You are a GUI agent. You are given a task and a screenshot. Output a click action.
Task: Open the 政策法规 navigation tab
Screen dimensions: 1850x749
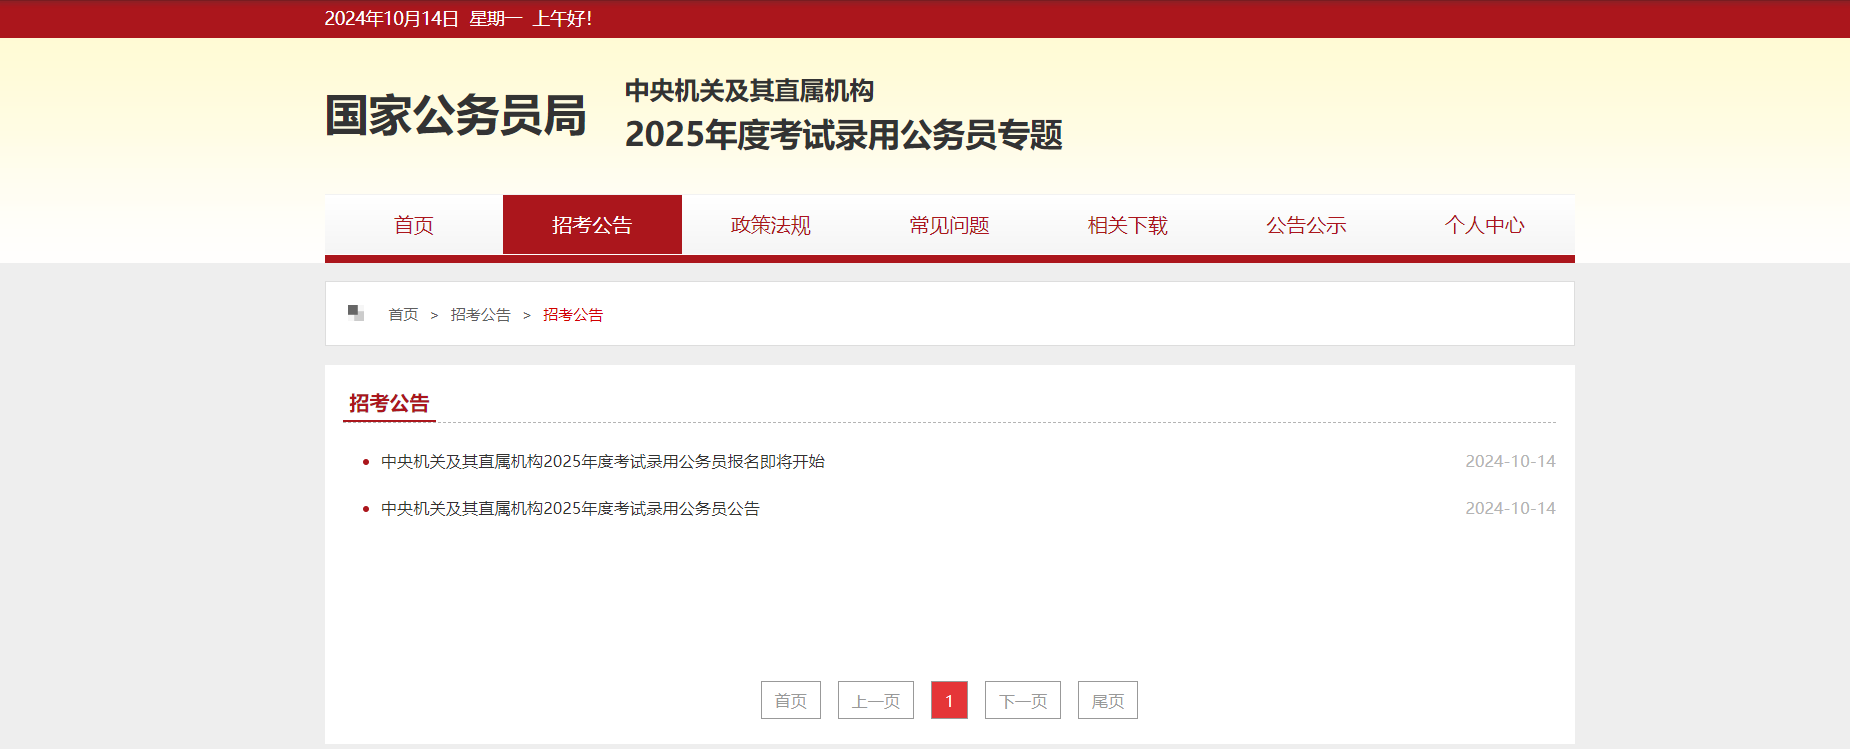pyautogui.click(x=771, y=225)
